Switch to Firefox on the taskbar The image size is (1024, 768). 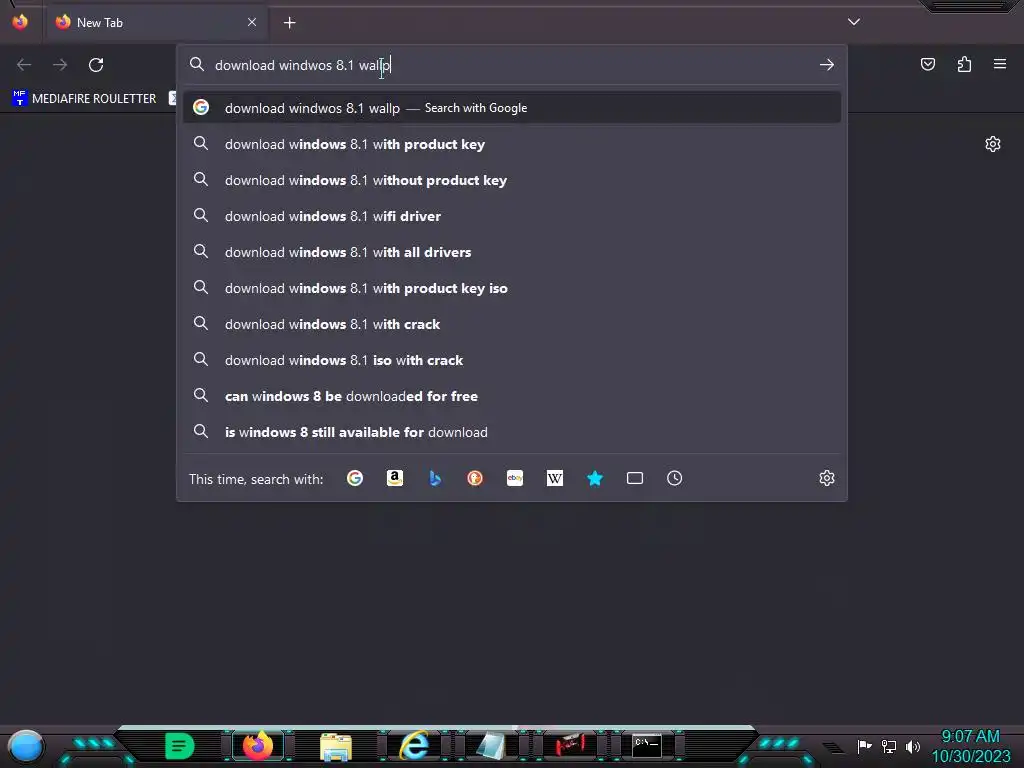pyautogui.click(x=258, y=745)
